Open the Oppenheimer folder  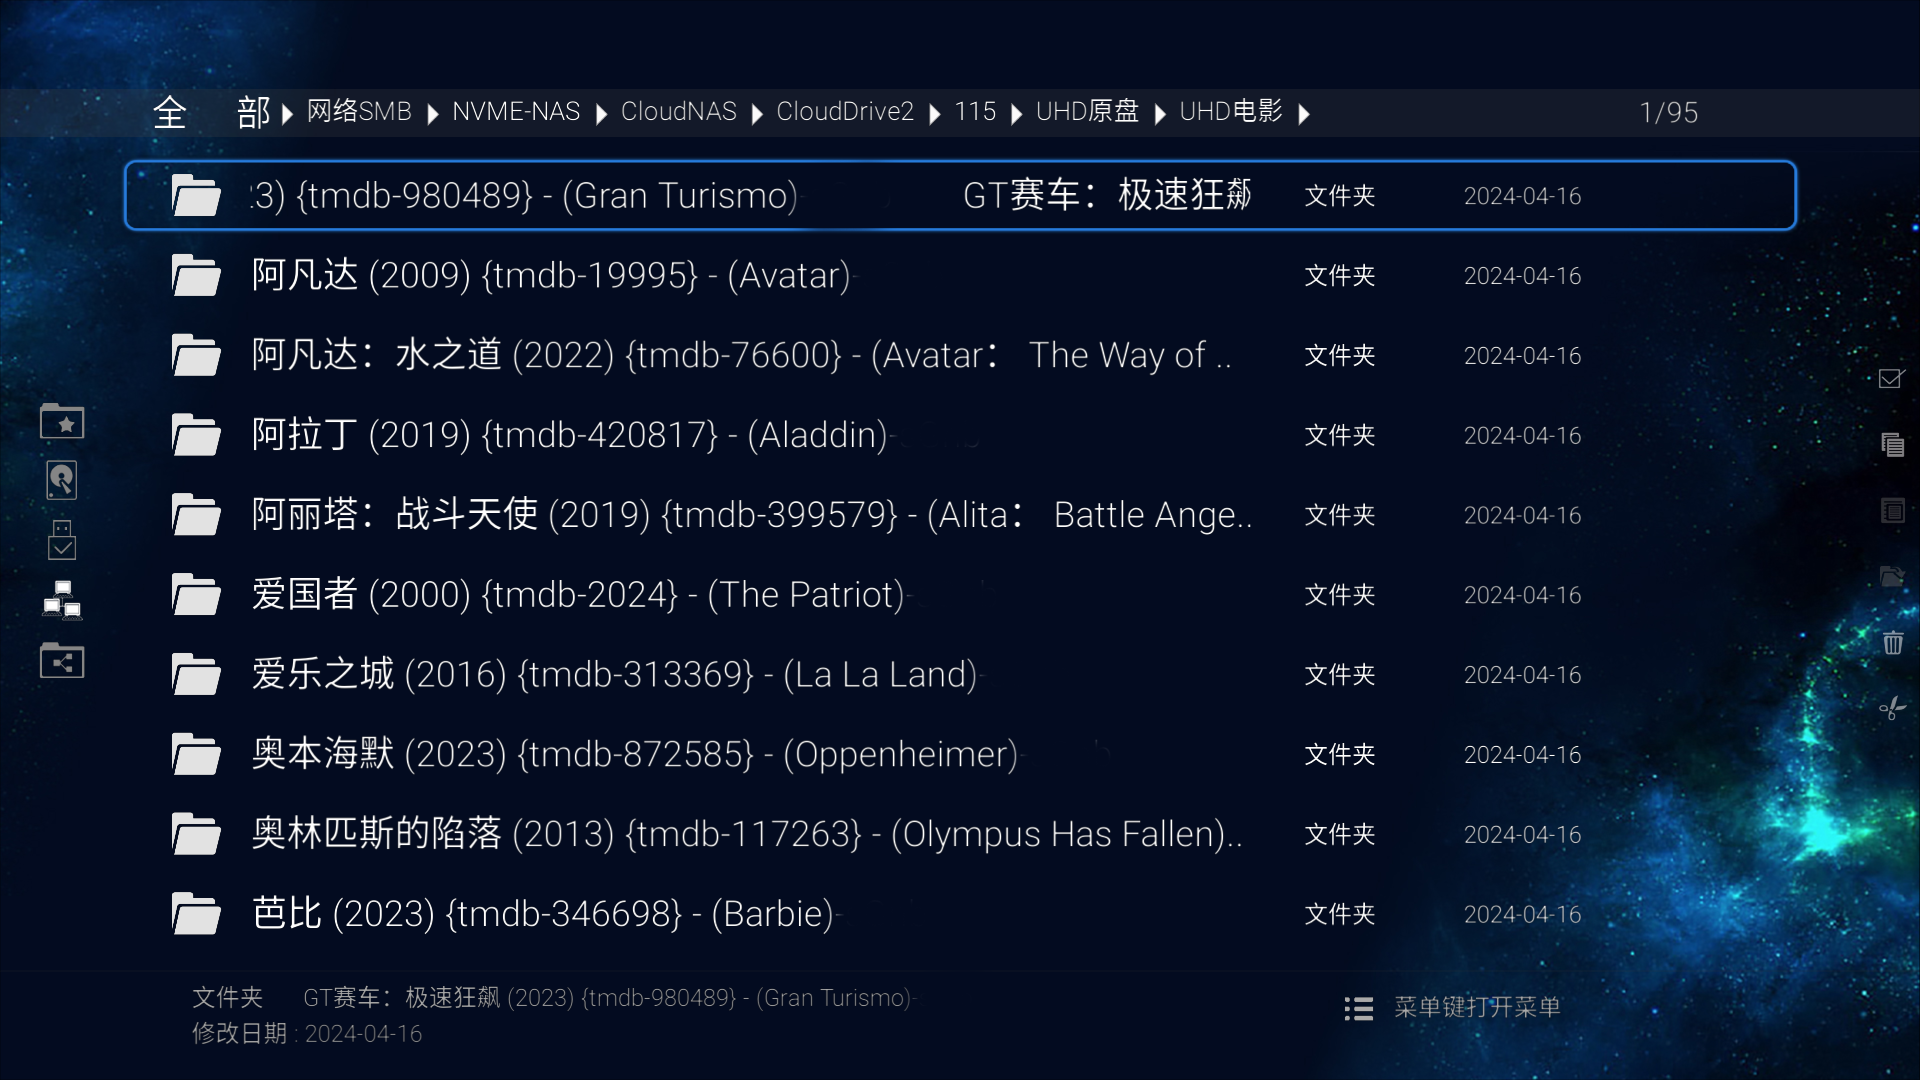click(x=634, y=755)
